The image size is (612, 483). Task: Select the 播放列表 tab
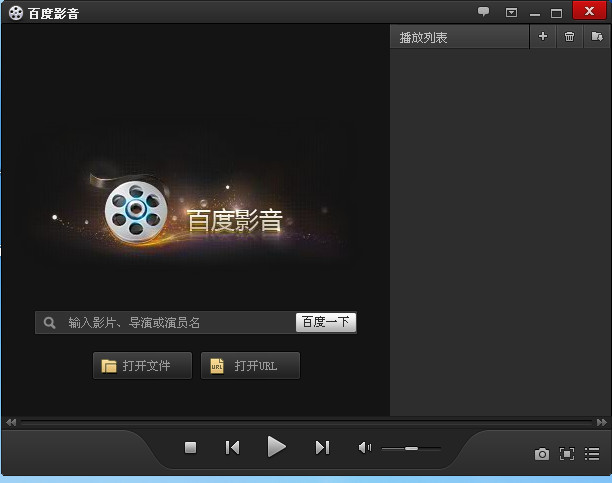(x=424, y=38)
